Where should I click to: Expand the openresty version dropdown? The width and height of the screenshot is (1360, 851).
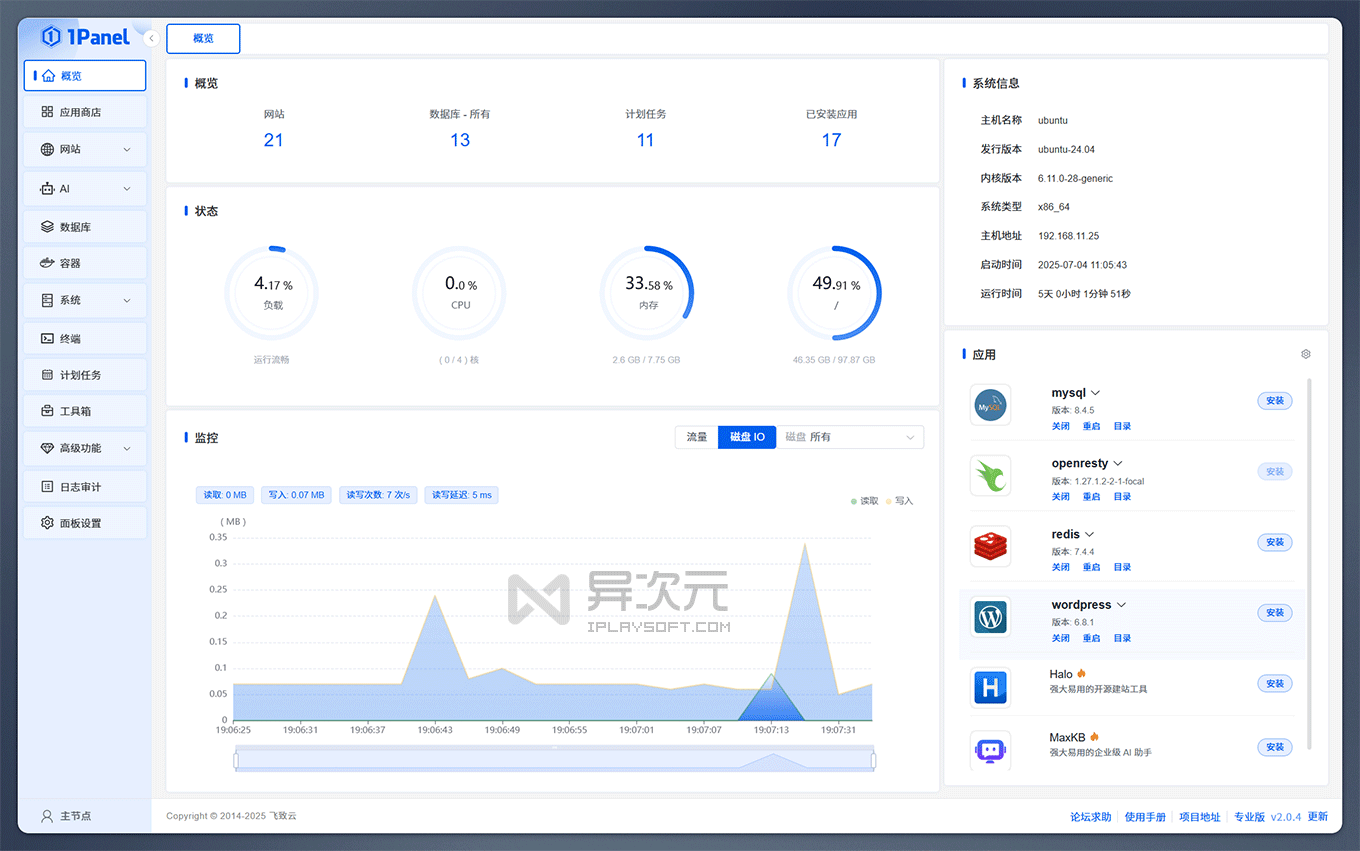pos(1118,464)
